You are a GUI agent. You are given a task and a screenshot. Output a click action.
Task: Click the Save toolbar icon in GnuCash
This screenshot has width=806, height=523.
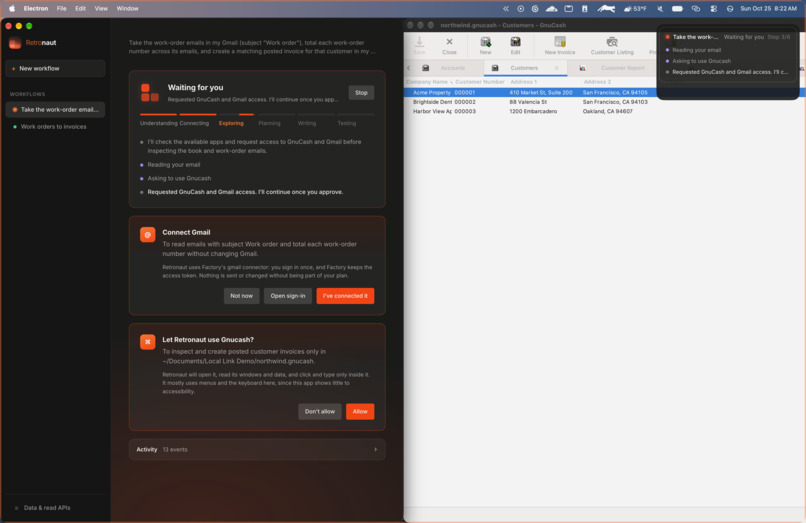point(419,45)
